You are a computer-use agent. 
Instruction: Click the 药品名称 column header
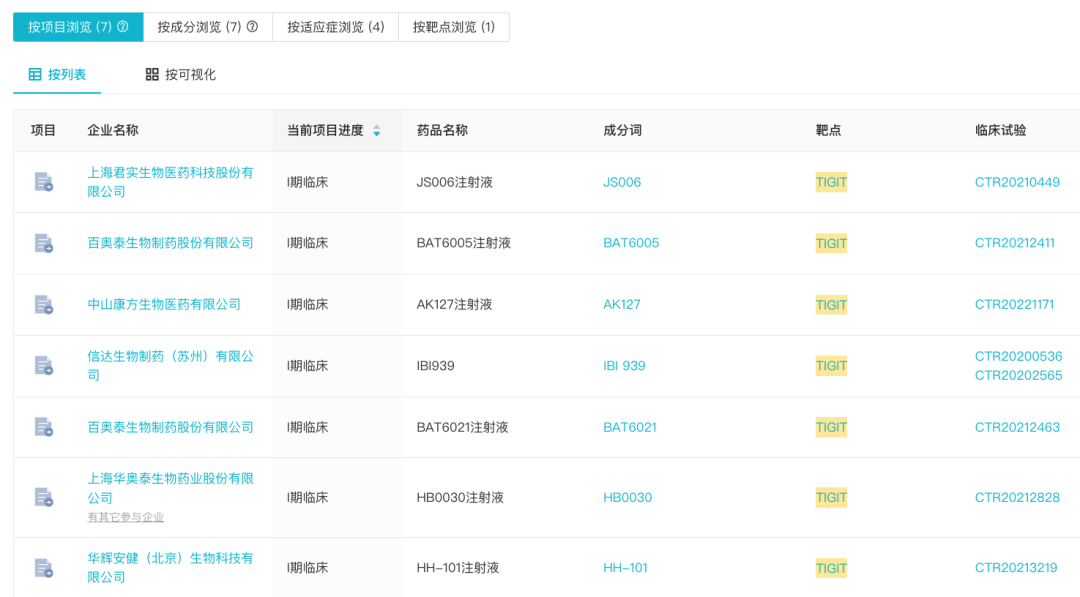(x=442, y=130)
